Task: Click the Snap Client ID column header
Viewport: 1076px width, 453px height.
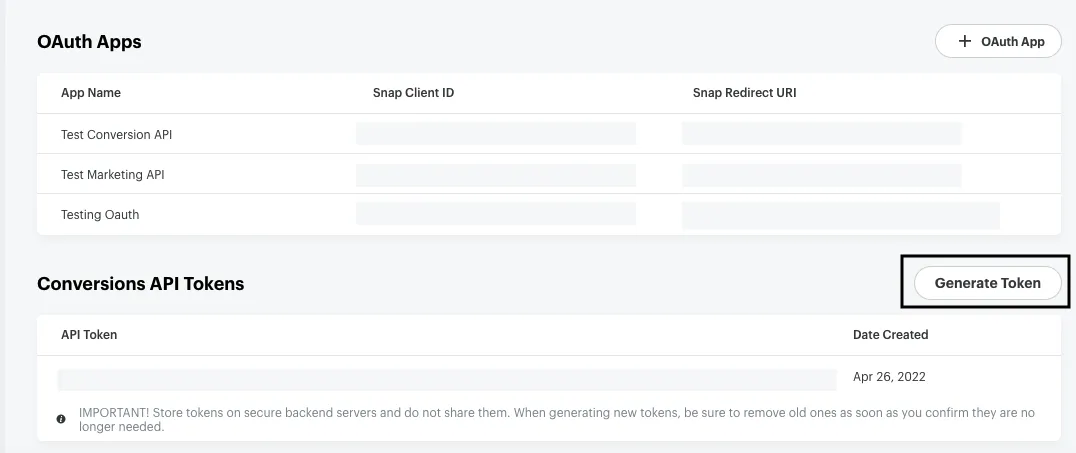Action: pyautogui.click(x=413, y=93)
